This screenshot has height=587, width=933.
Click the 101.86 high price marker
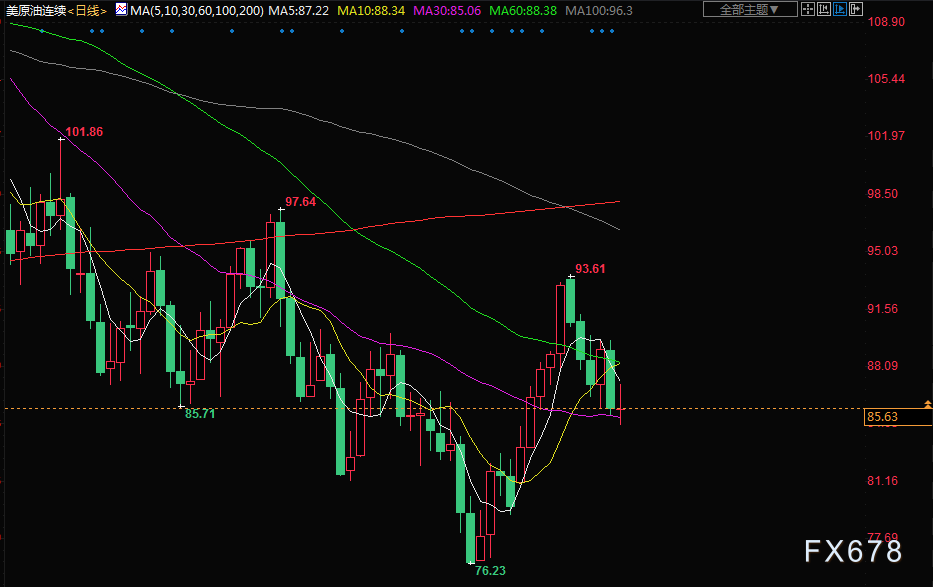point(84,132)
